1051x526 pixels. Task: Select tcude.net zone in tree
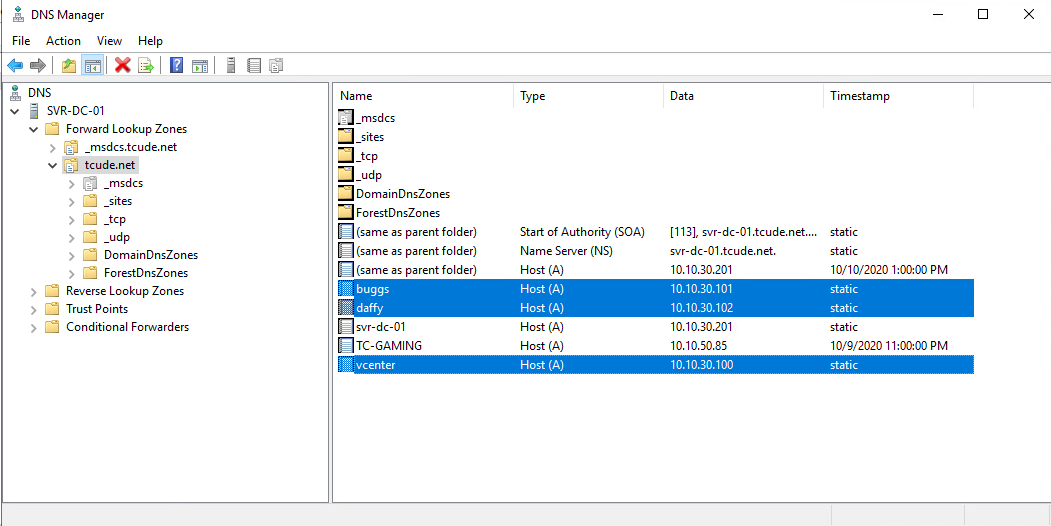click(x=111, y=165)
